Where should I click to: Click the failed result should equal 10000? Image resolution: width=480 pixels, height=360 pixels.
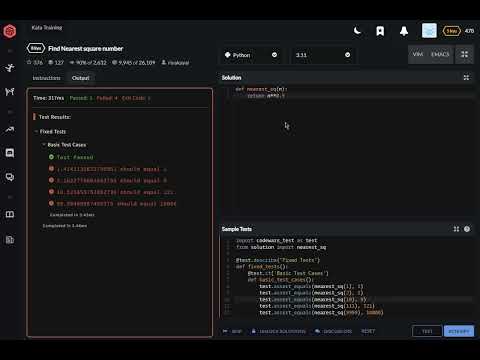[x=112, y=203]
